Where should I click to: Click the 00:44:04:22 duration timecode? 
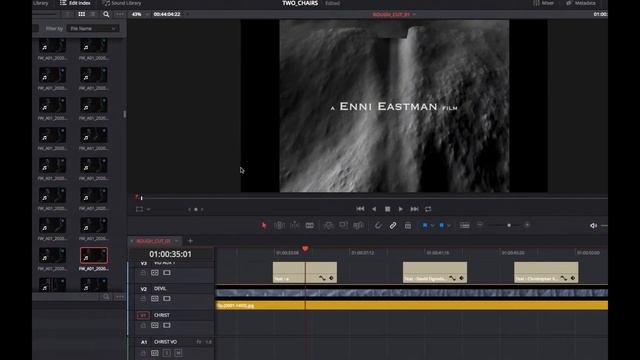[x=167, y=14]
